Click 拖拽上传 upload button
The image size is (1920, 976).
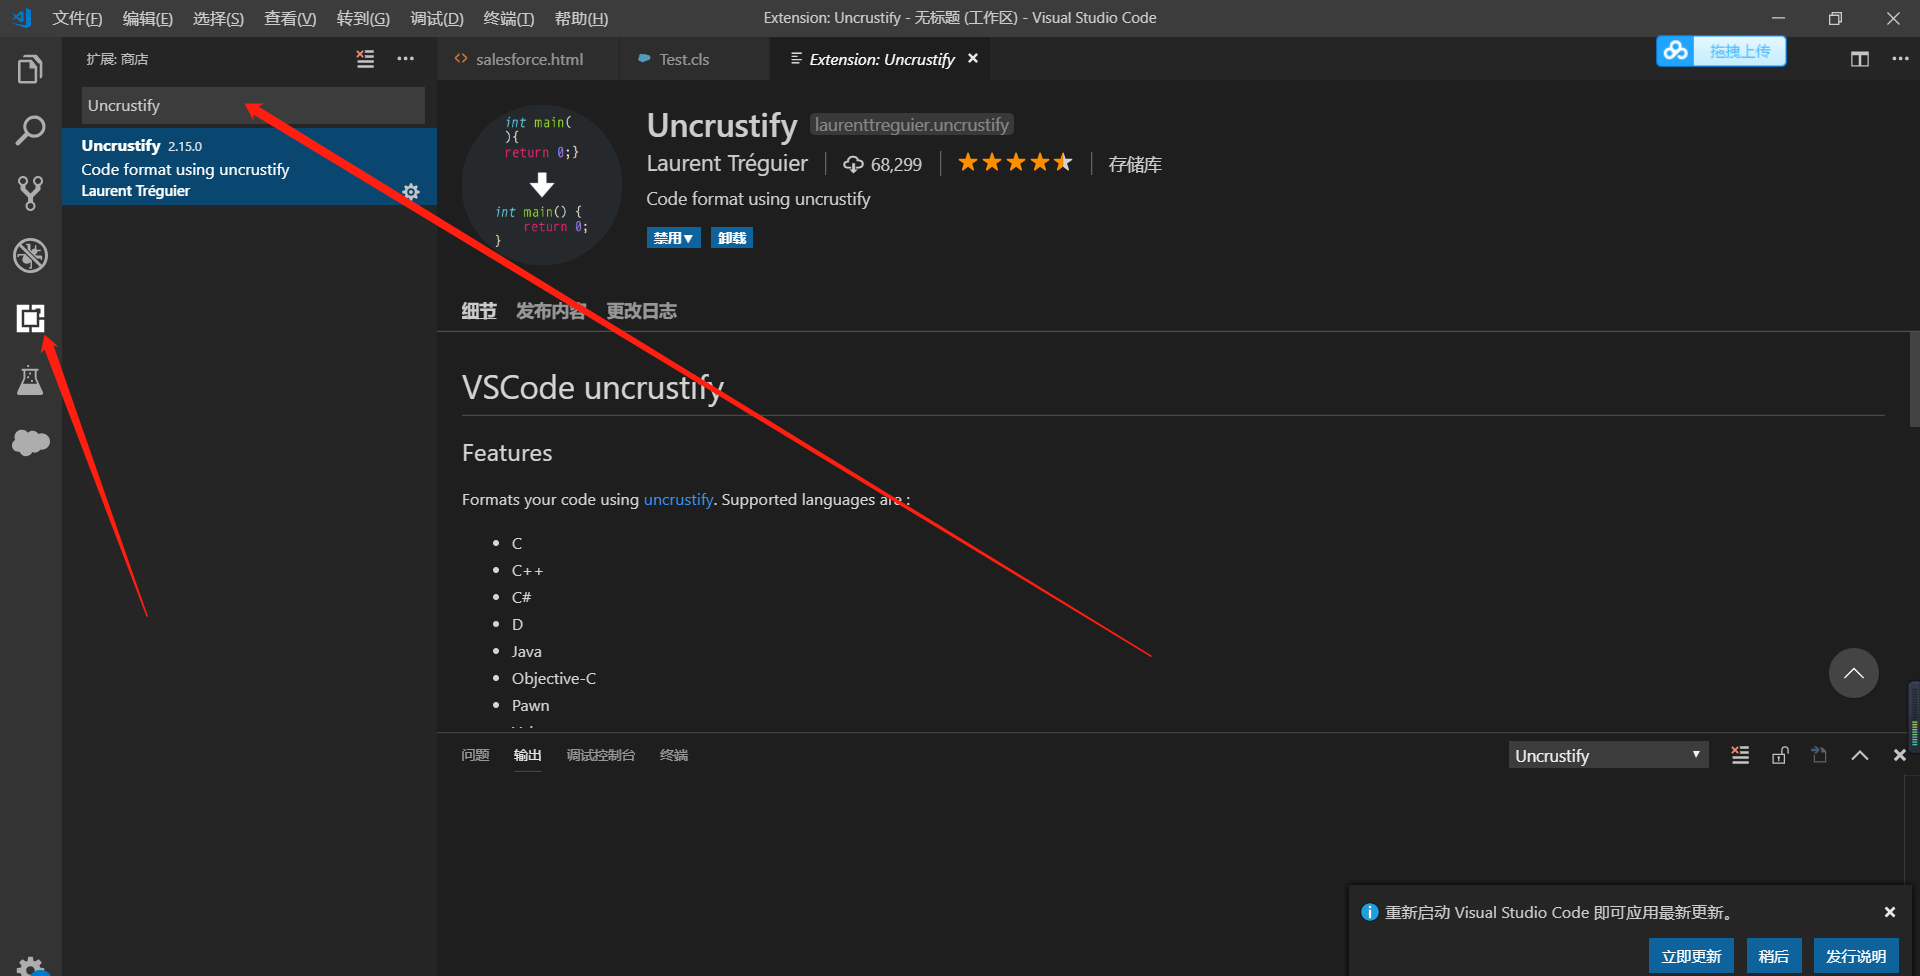[x=1739, y=51]
